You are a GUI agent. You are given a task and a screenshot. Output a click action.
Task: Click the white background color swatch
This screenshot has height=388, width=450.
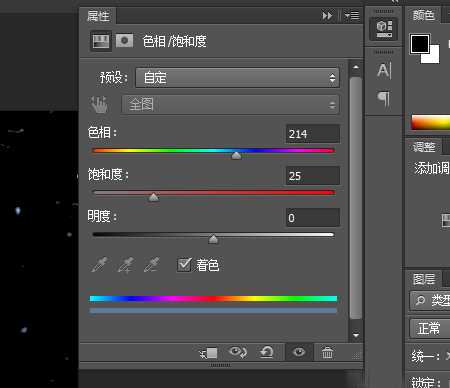pos(433,57)
